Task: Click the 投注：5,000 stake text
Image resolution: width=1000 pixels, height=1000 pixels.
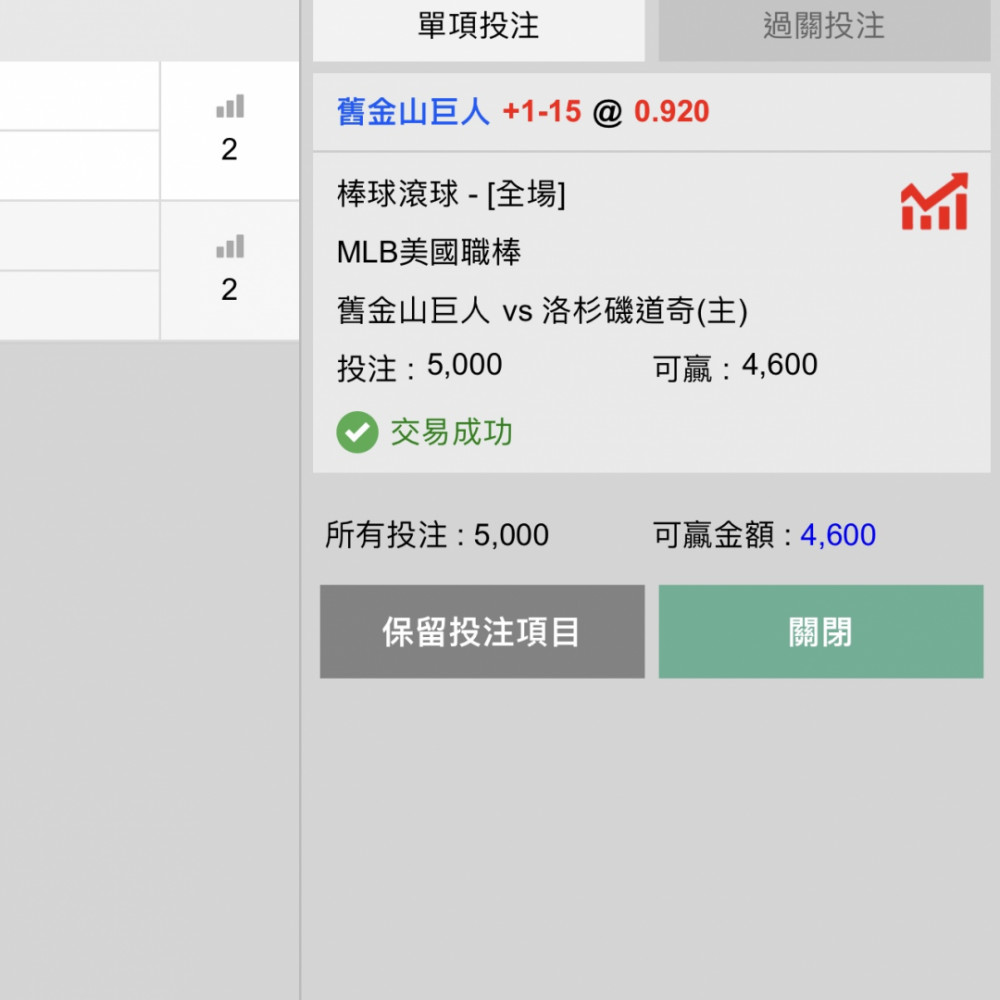Action: (420, 367)
